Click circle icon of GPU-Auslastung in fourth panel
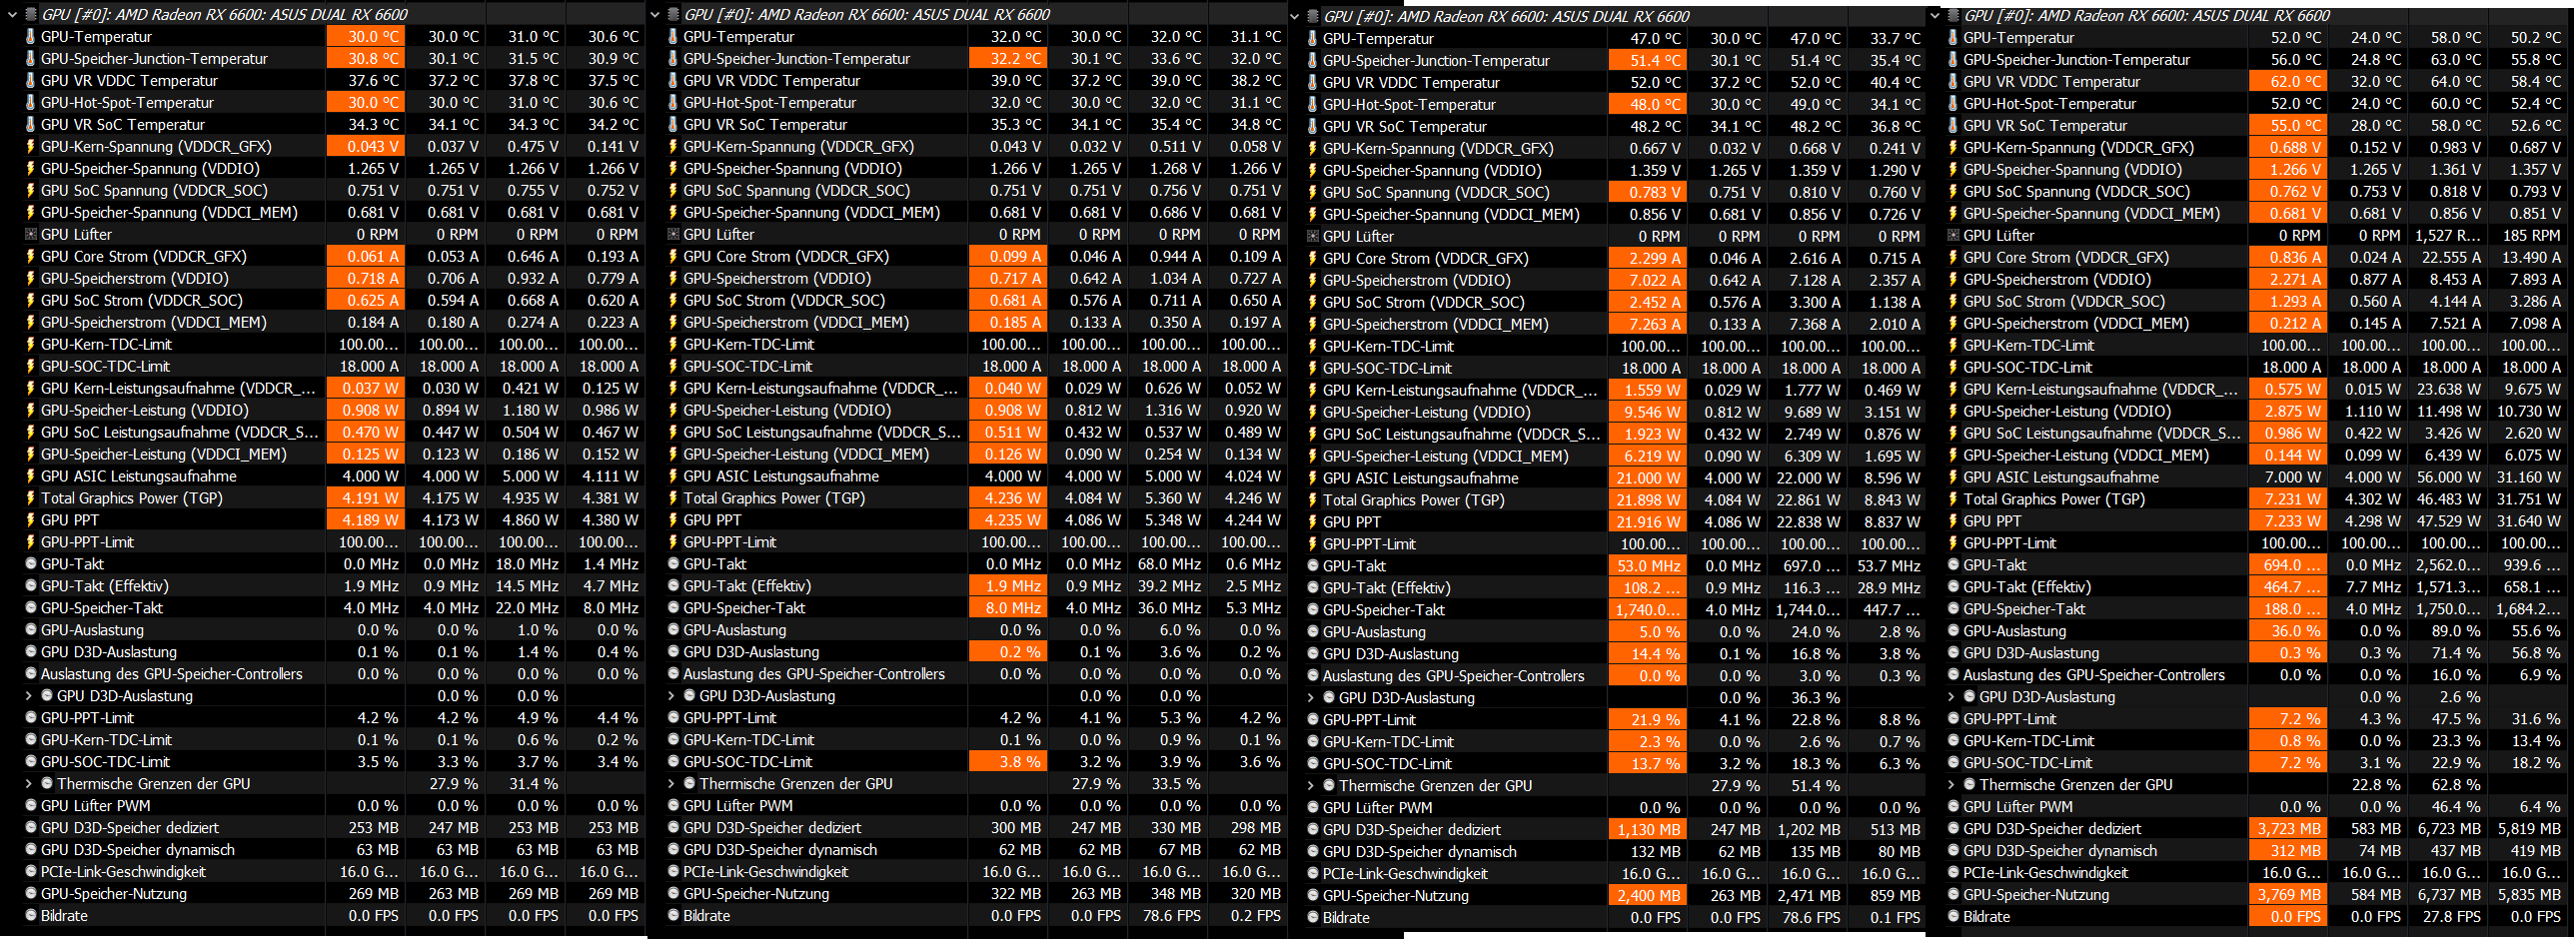2576x939 pixels. click(x=1953, y=631)
